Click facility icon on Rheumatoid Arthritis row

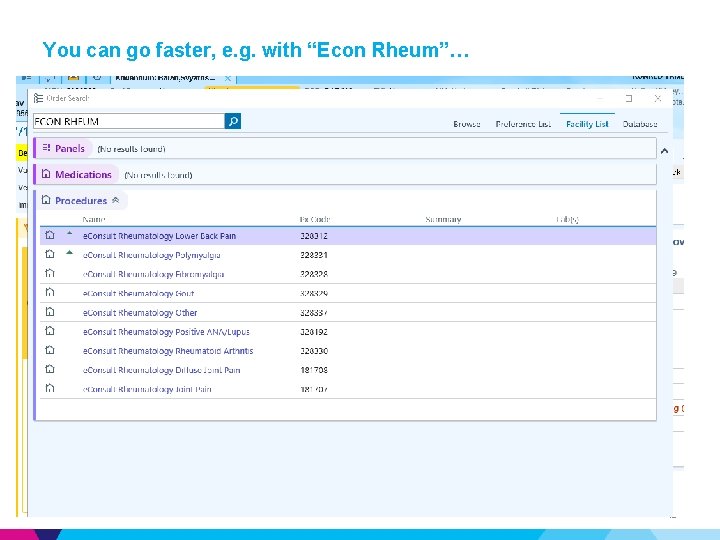click(50, 350)
